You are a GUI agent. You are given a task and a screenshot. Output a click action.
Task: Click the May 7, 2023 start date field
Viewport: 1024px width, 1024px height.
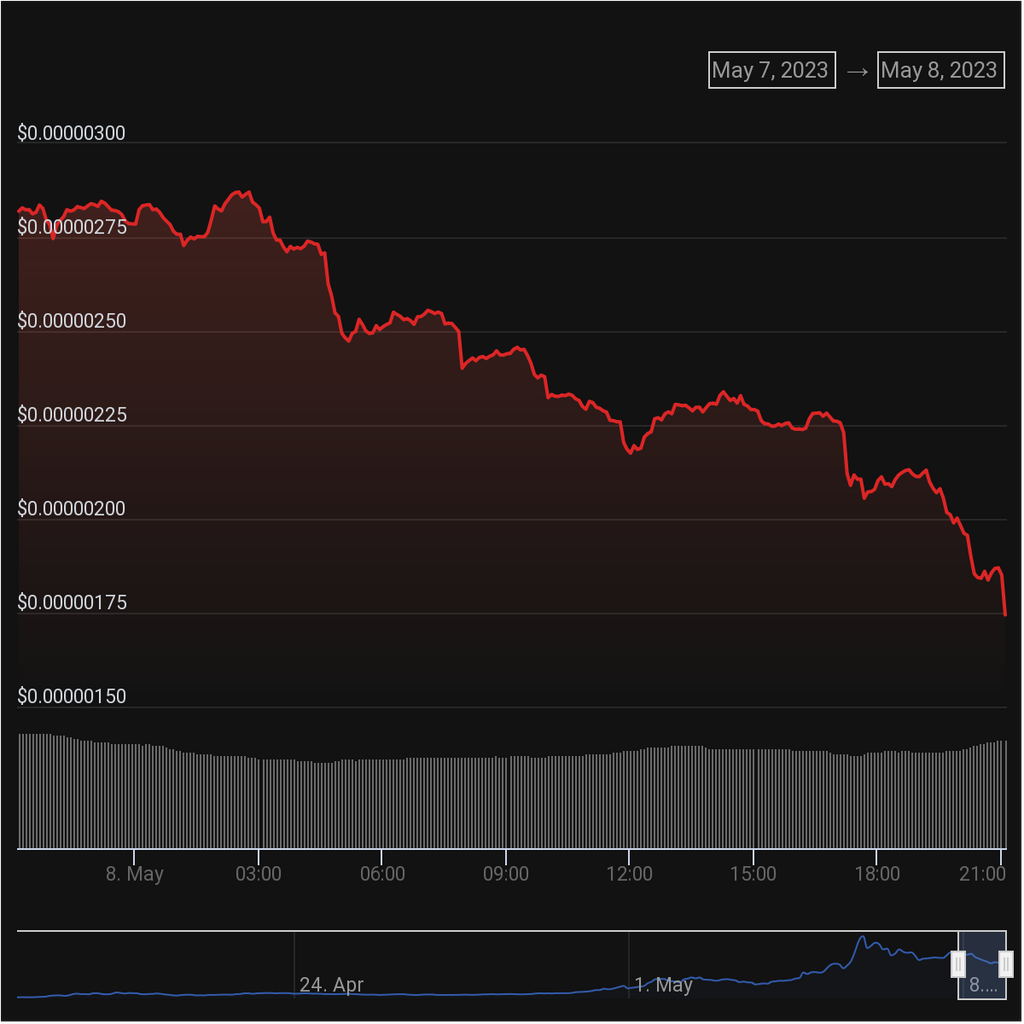pos(771,70)
